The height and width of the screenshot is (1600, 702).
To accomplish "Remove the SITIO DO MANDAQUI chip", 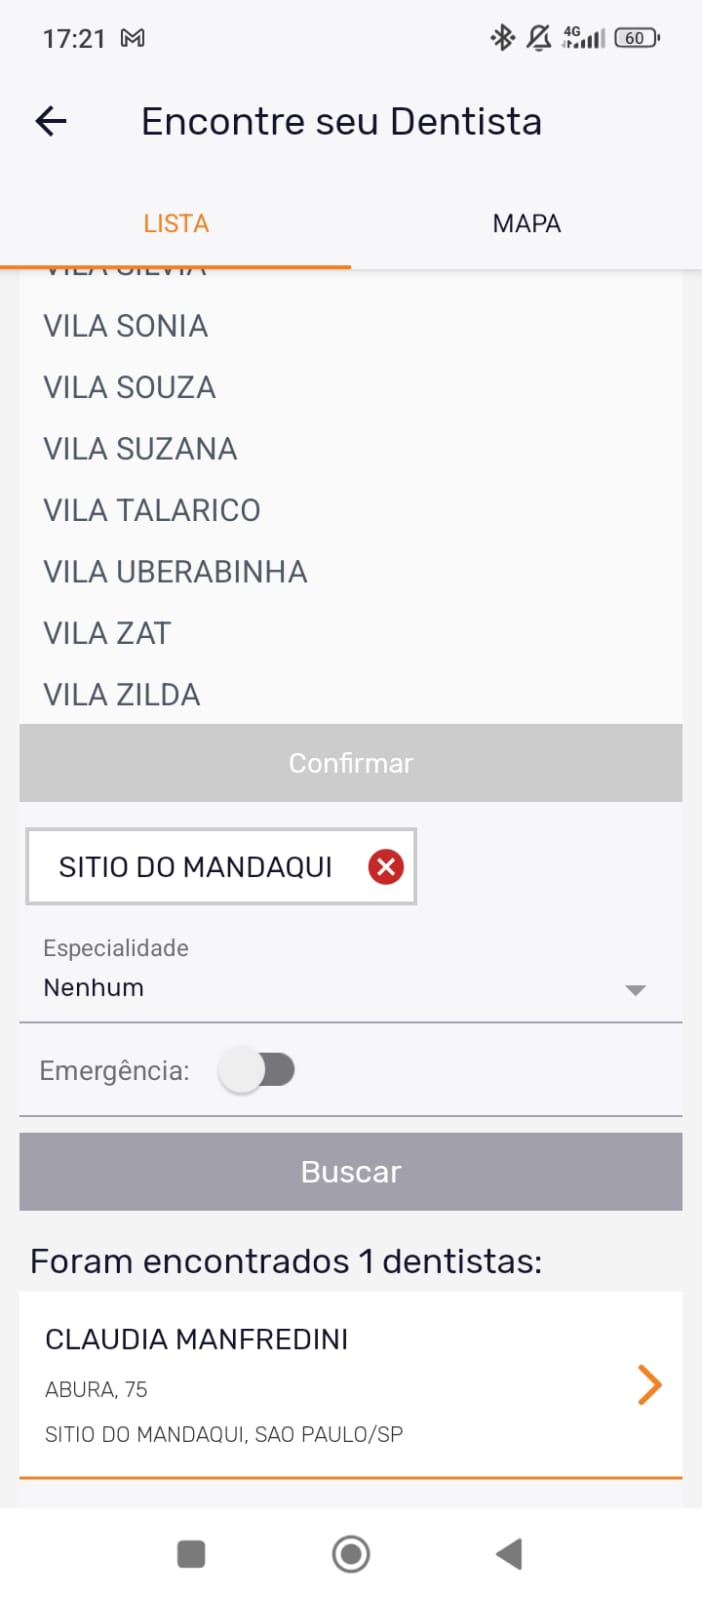I will tap(385, 866).
